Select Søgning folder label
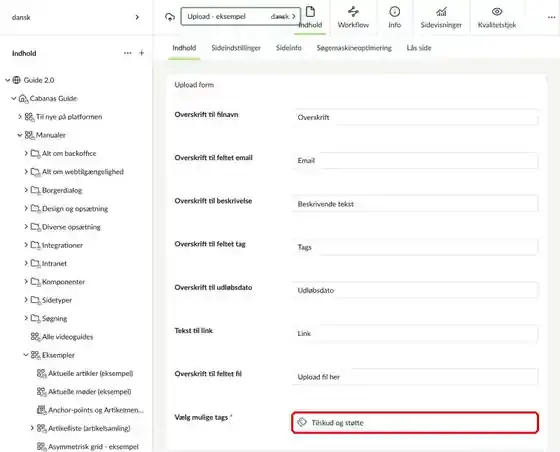The height and width of the screenshot is (452, 560). coord(55,318)
